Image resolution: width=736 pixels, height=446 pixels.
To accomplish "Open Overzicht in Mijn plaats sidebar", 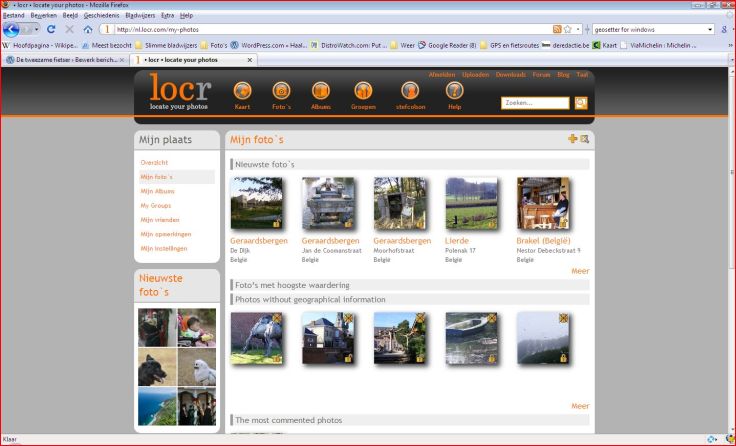I will (x=154, y=162).
